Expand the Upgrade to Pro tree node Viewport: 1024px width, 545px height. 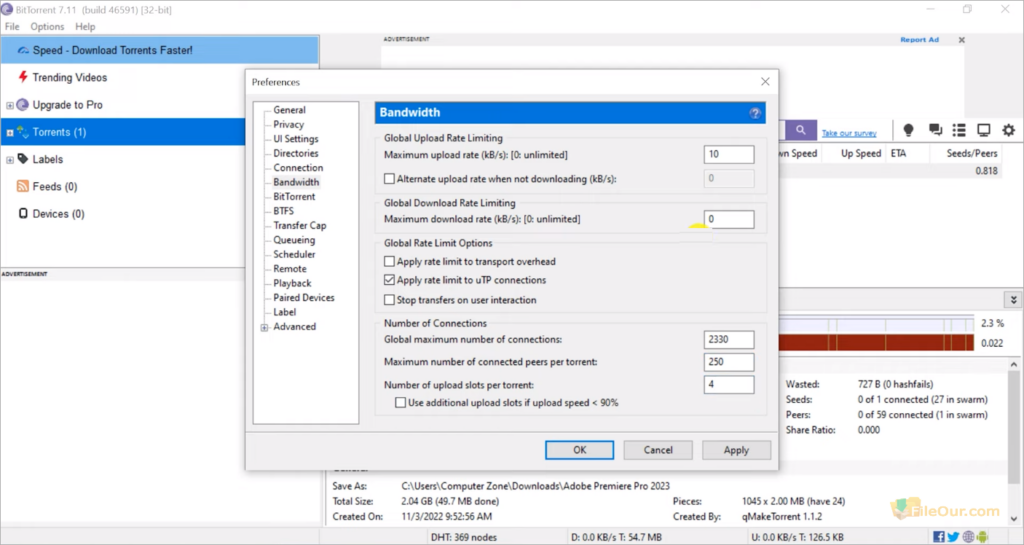tap(10, 105)
